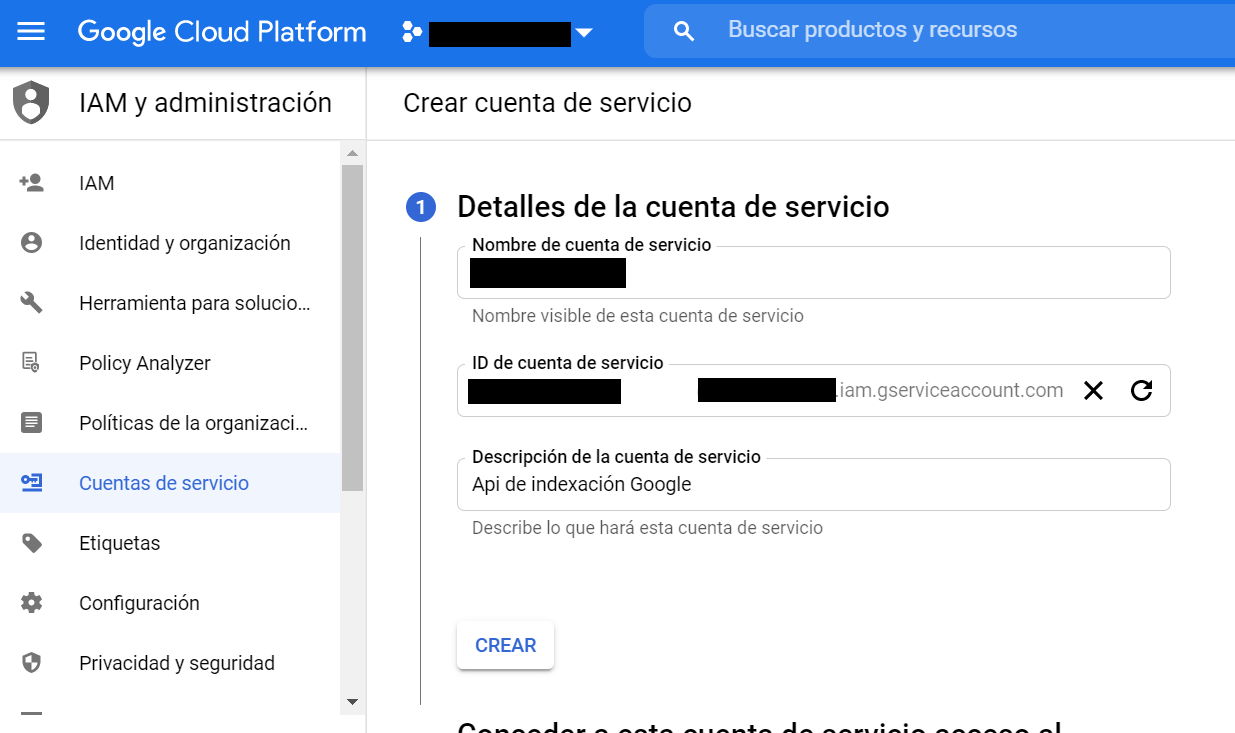The image size is (1235, 733).
Task: Click the text Nombre visible de esta cuenta de servicio
Action: pyautogui.click(x=638, y=316)
